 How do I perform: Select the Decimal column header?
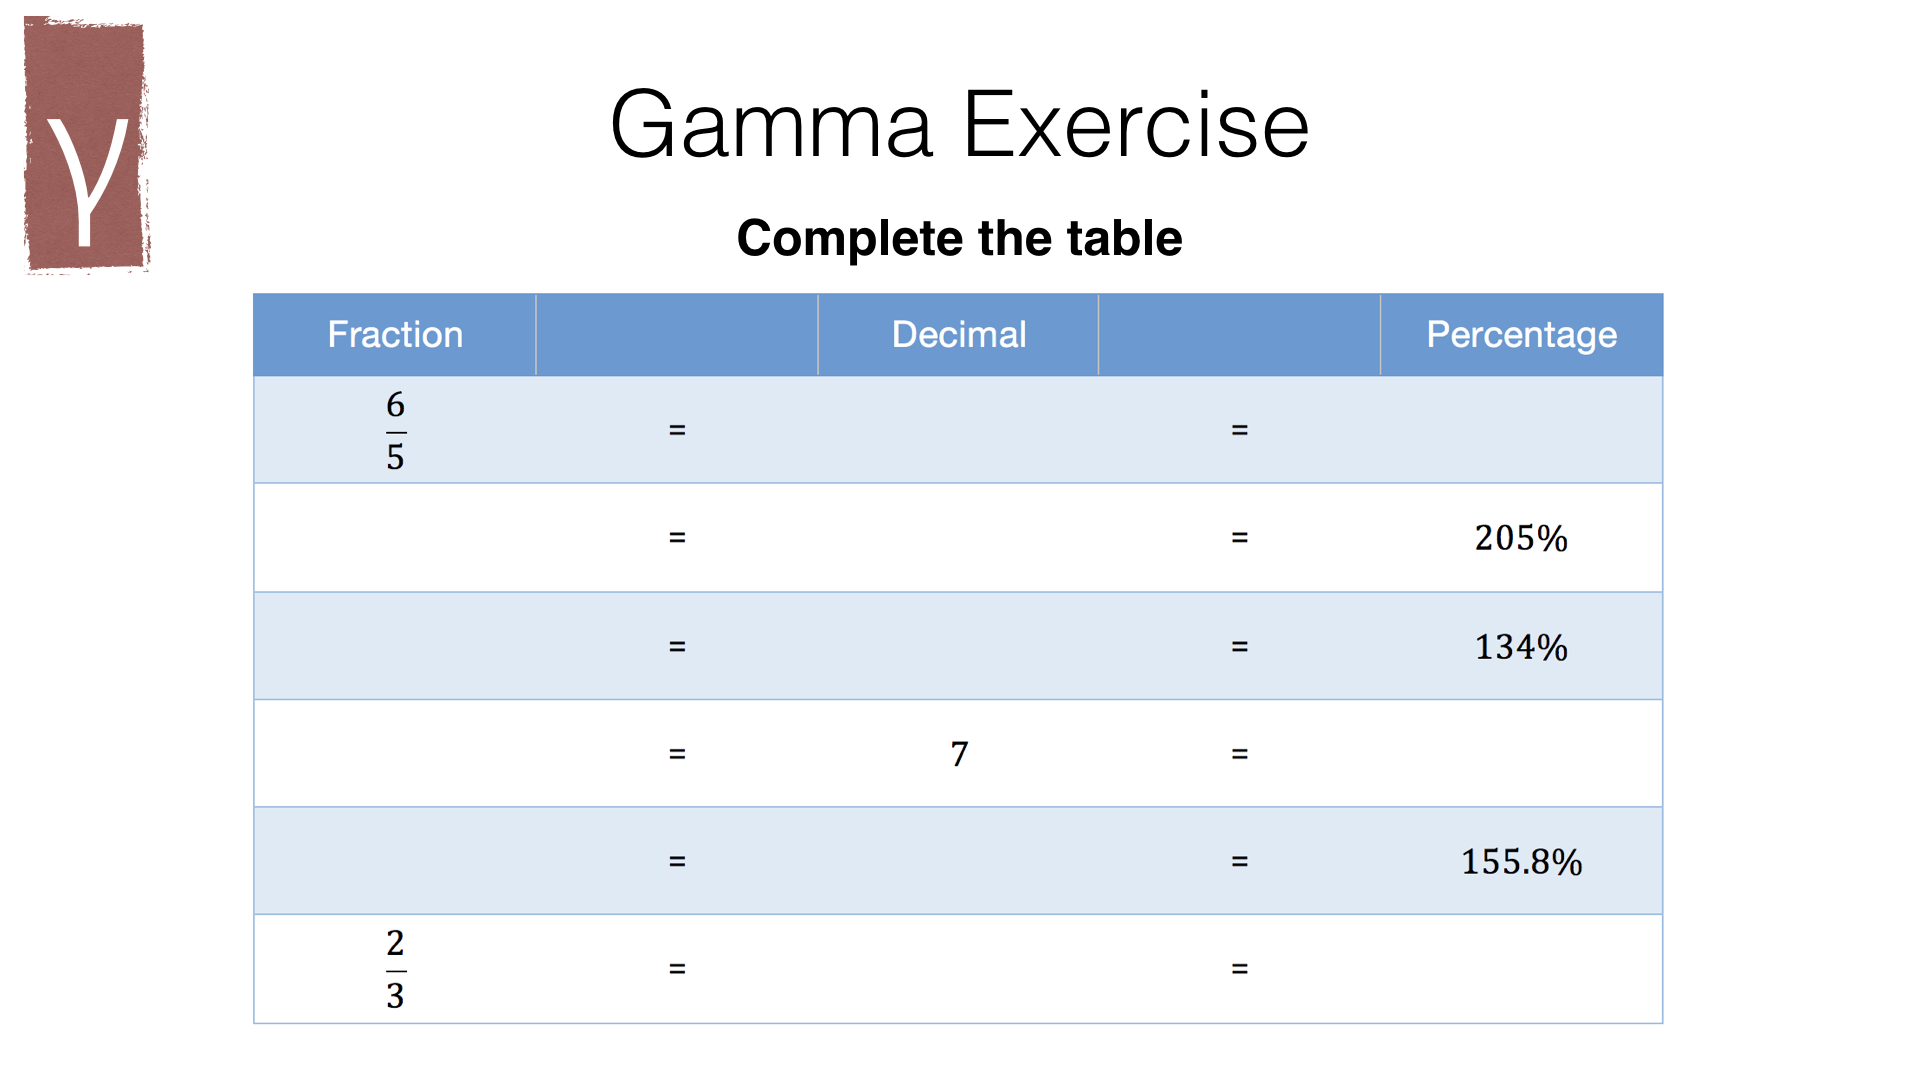[958, 334]
